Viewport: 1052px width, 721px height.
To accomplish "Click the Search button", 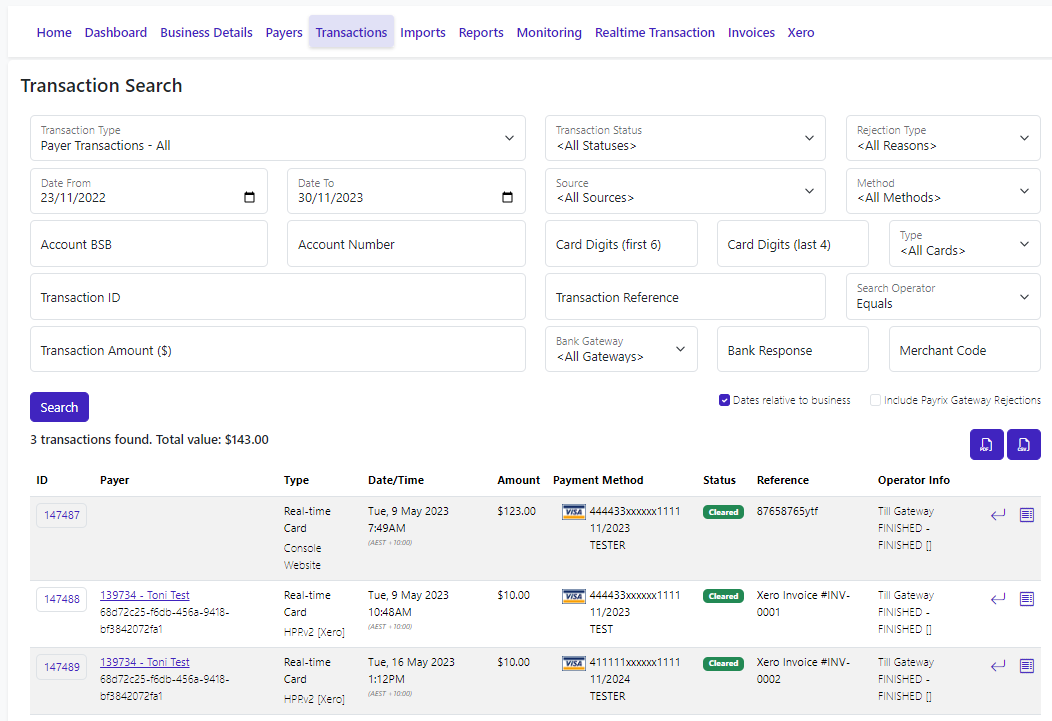I will pyautogui.click(x=59, y=407).
